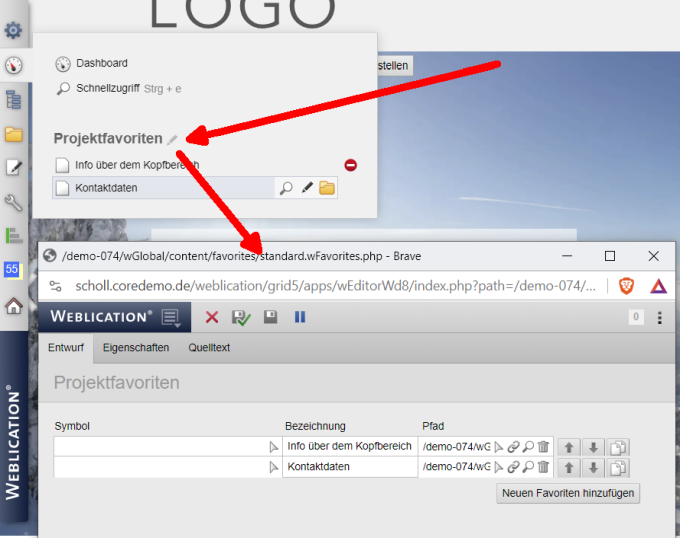Edit Bezeichnung field Kontaktdaten
Image resolution: width=680 pixels, height=538 pixels.
350,467
